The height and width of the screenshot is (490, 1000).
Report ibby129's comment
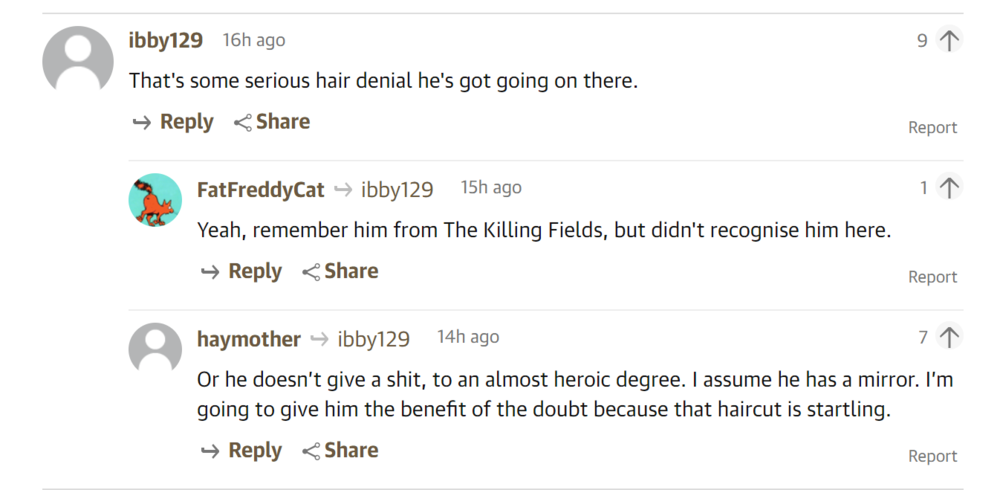[x=932, y=127]
